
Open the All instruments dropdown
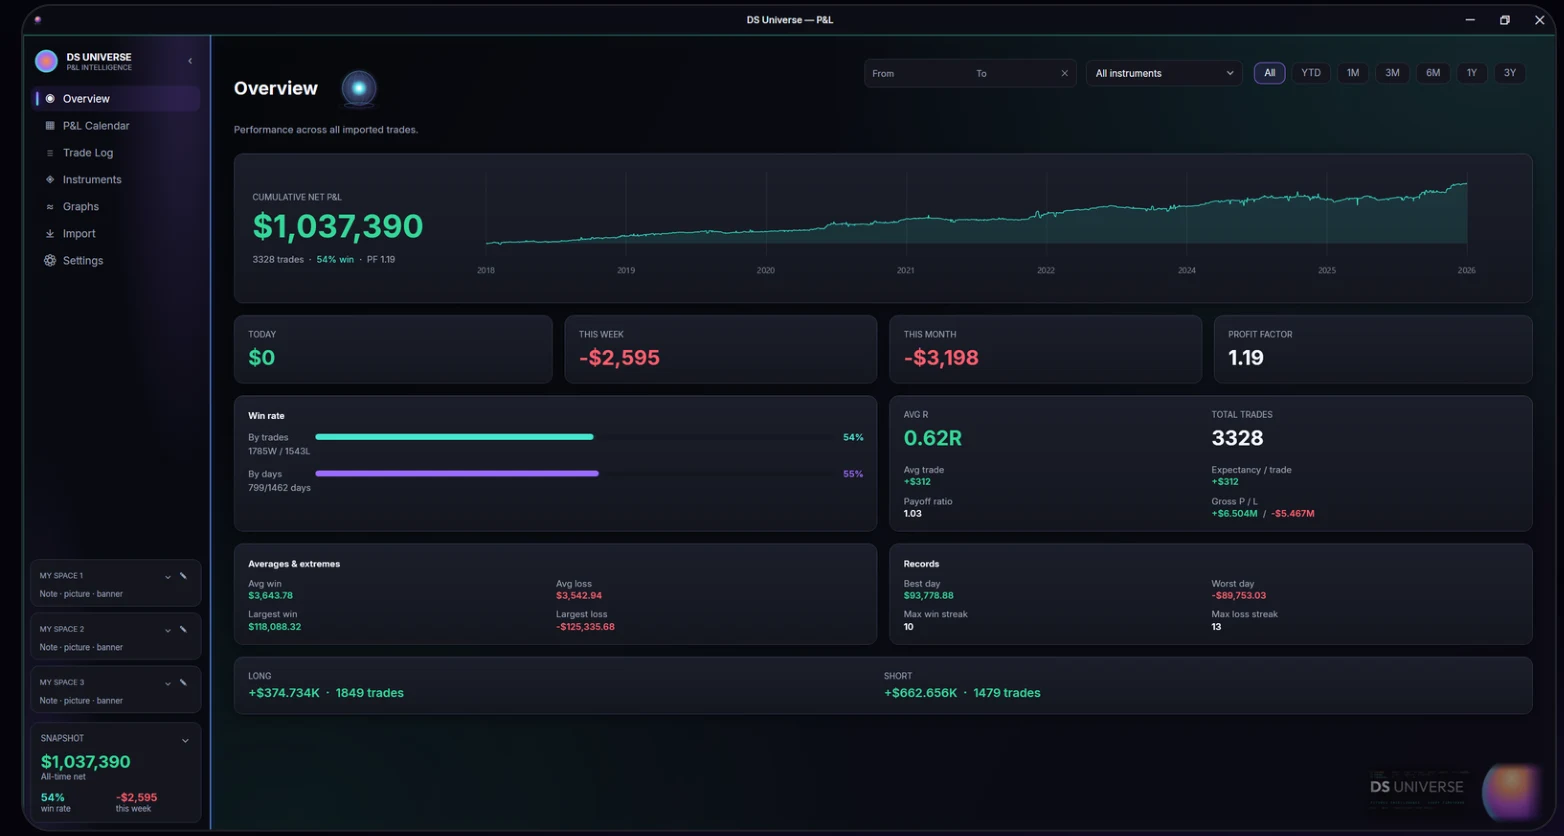pos(1164,73)
